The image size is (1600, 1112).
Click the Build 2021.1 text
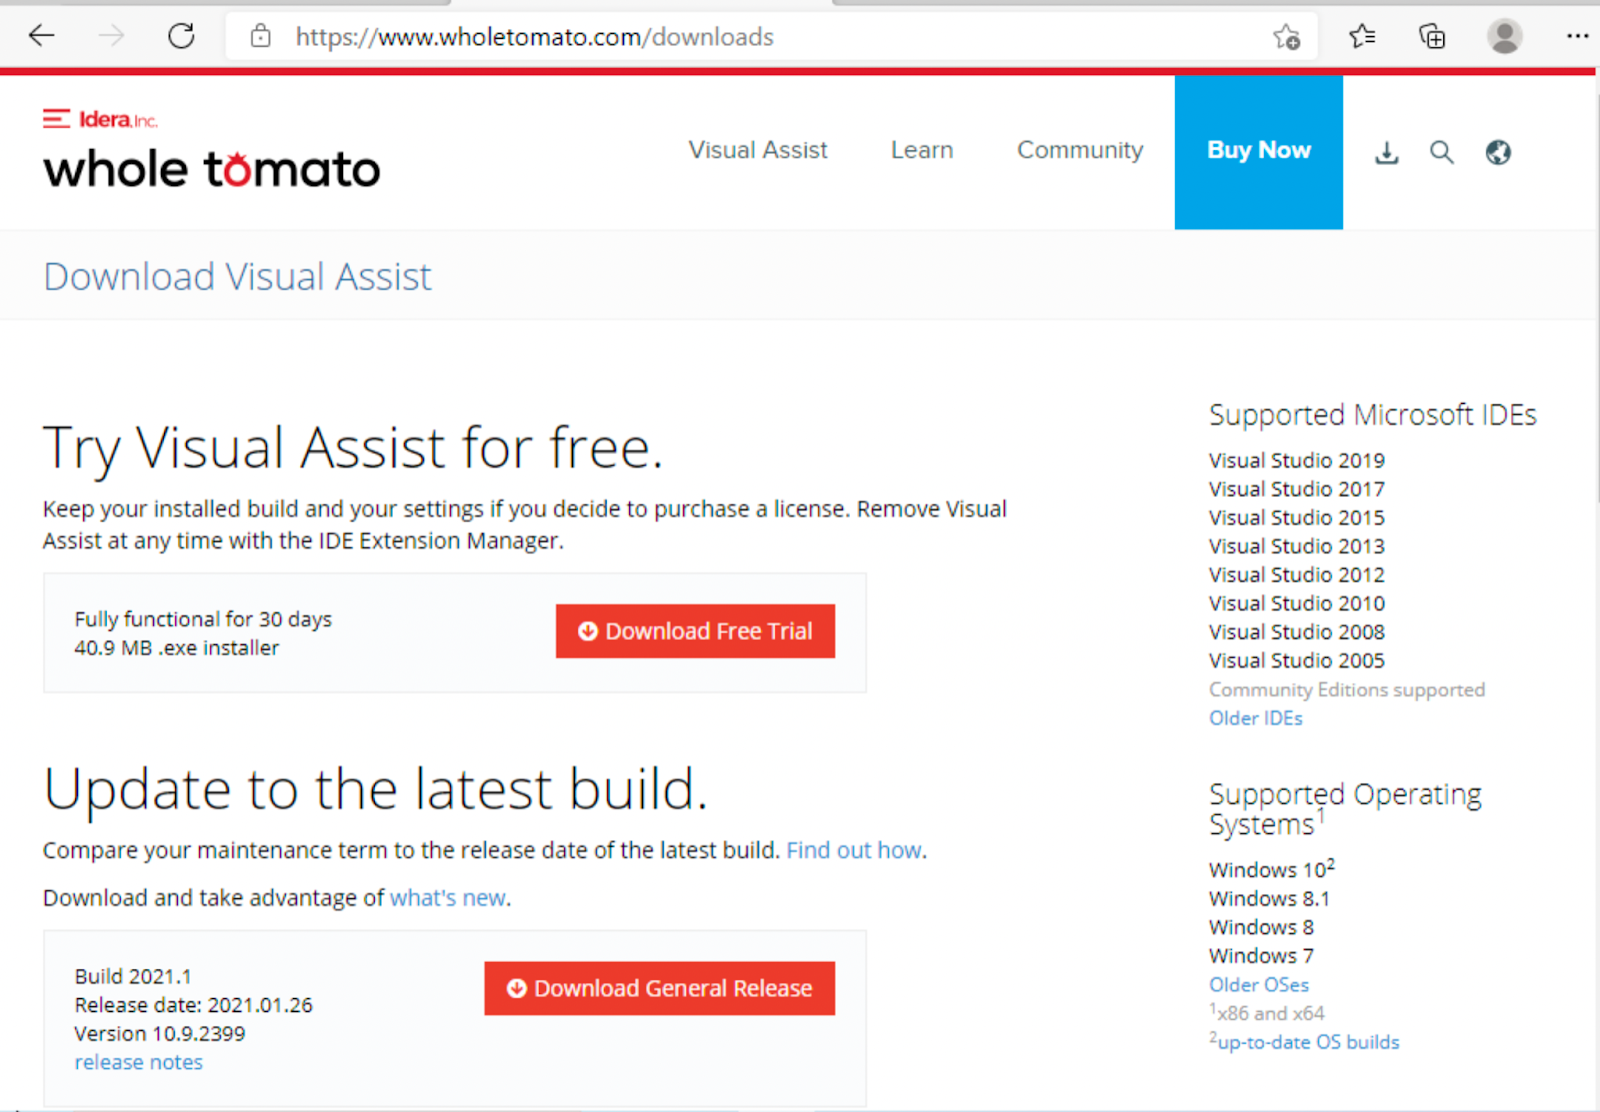pyautogui.click(x=133, y=976)
